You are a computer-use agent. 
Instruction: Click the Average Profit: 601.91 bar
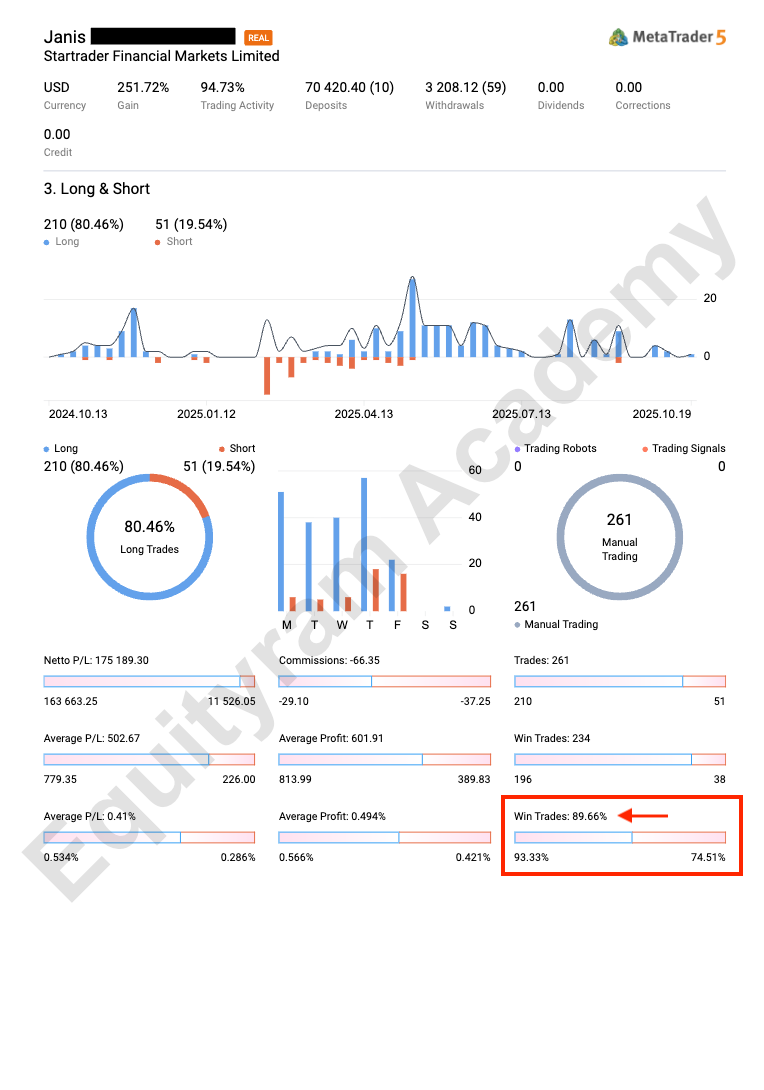click(x=384, y=759)
